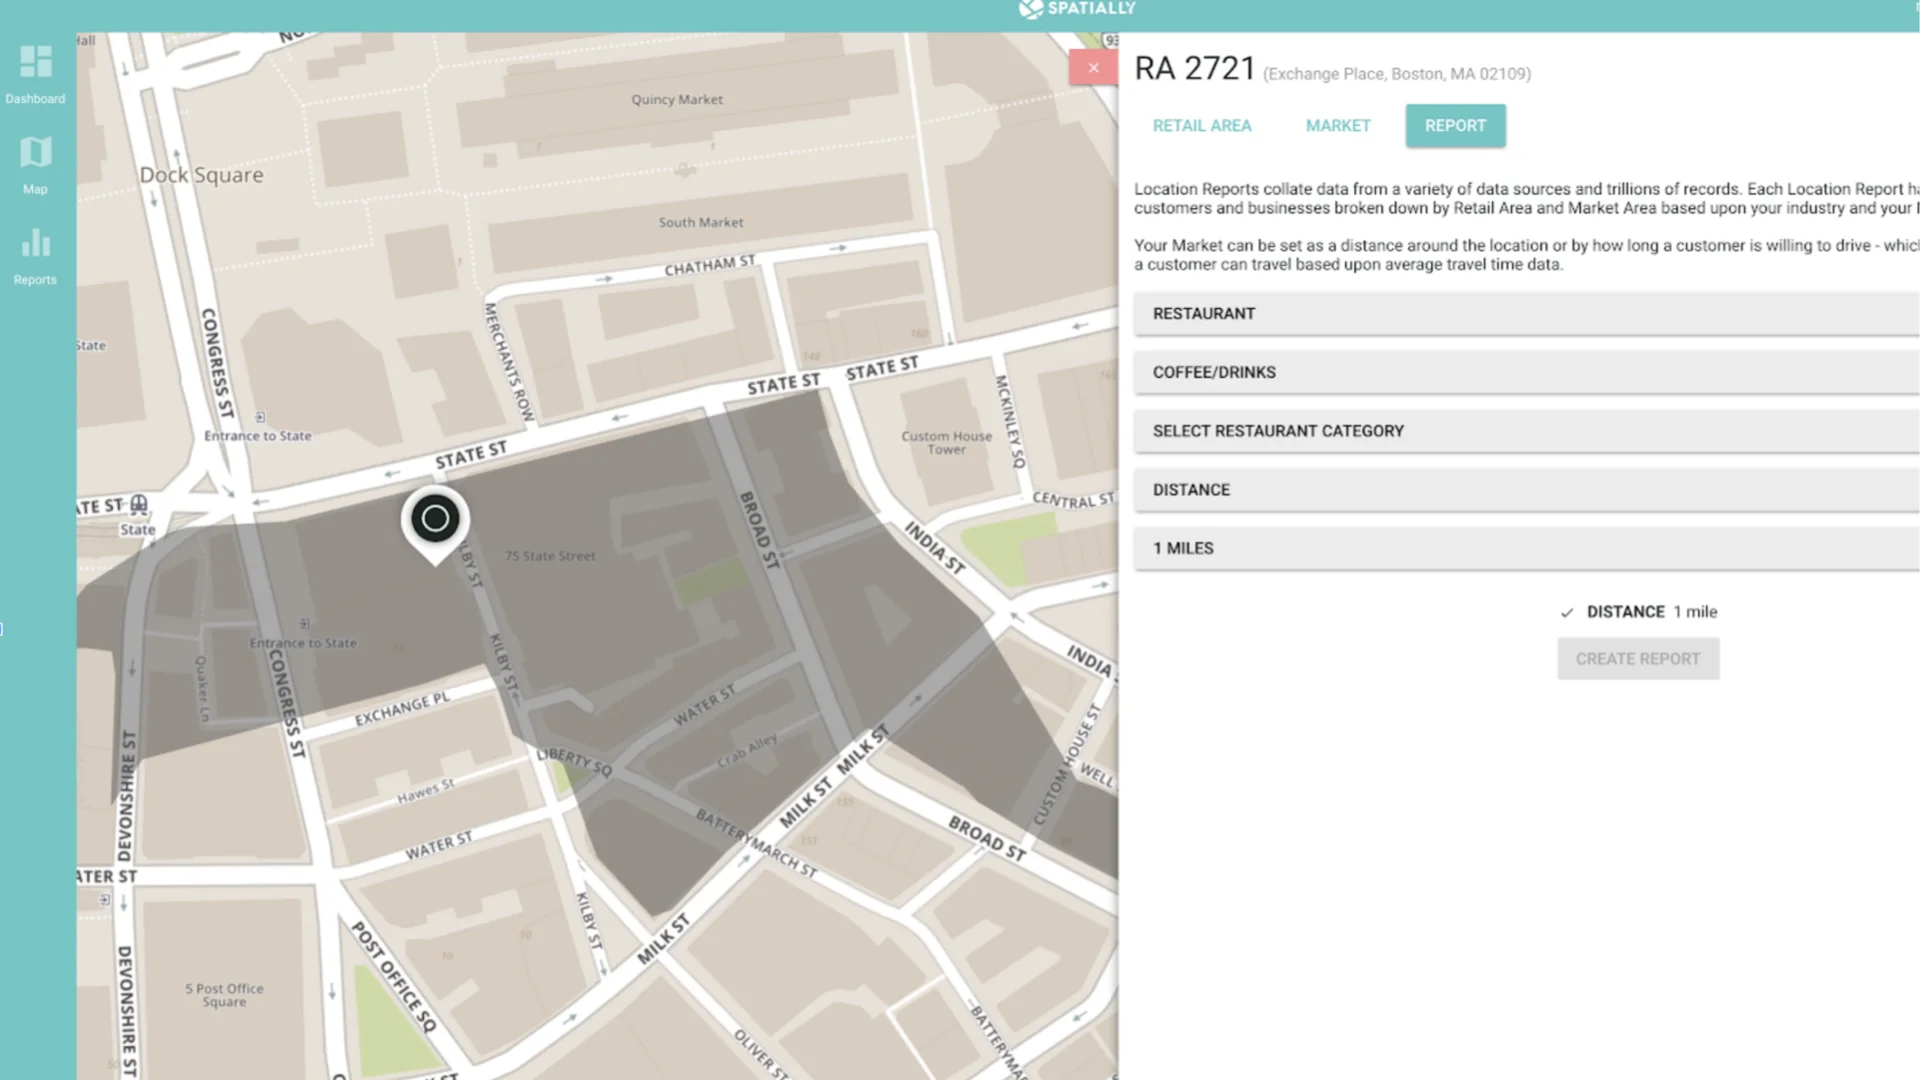Close the panel with red X button

coord(1093,68)
